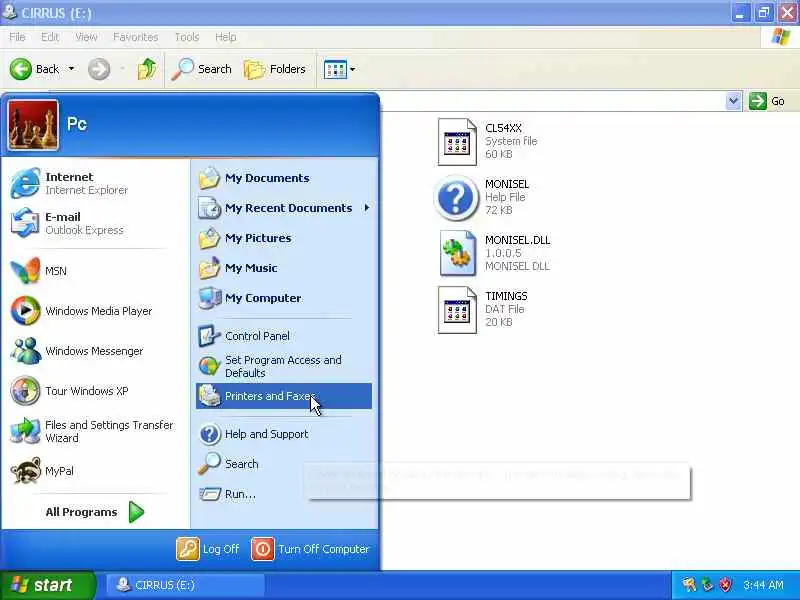Open Control Panel
The width and height of the screenshot is (800, 600).
point(284,336)
